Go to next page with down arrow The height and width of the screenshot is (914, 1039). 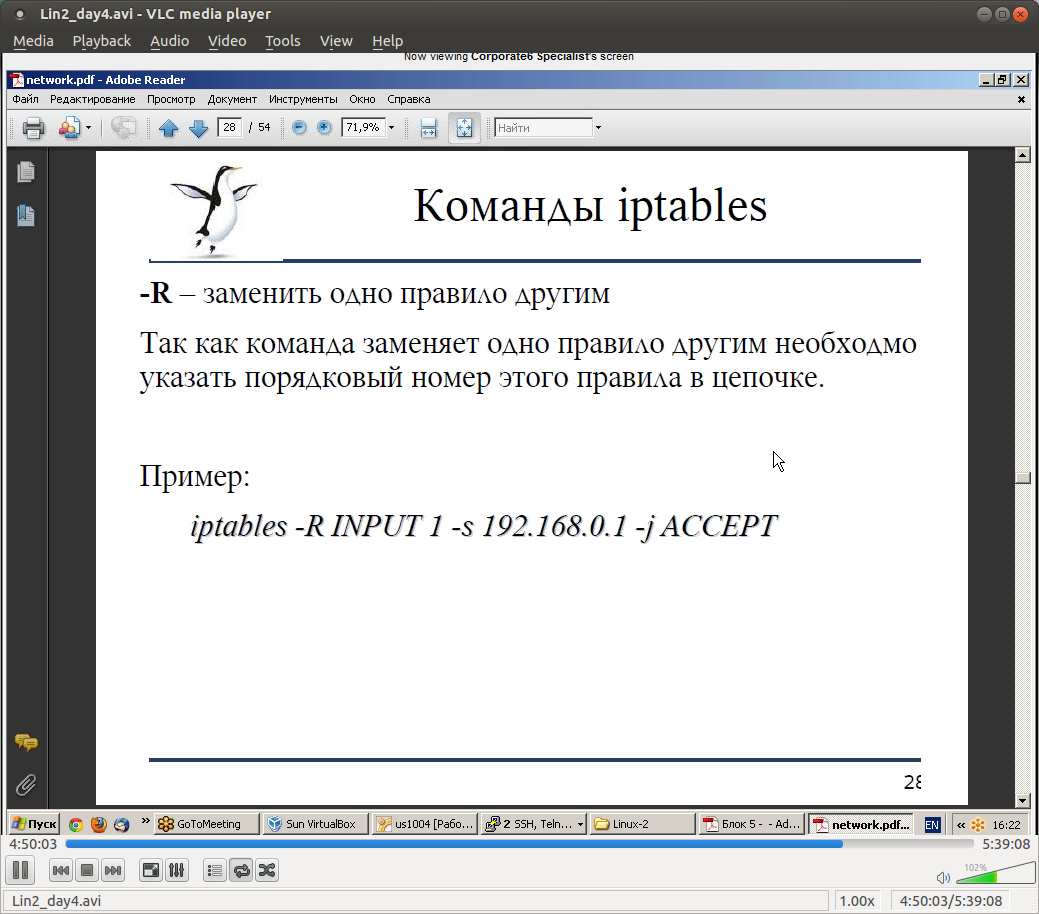pos(198,127)
